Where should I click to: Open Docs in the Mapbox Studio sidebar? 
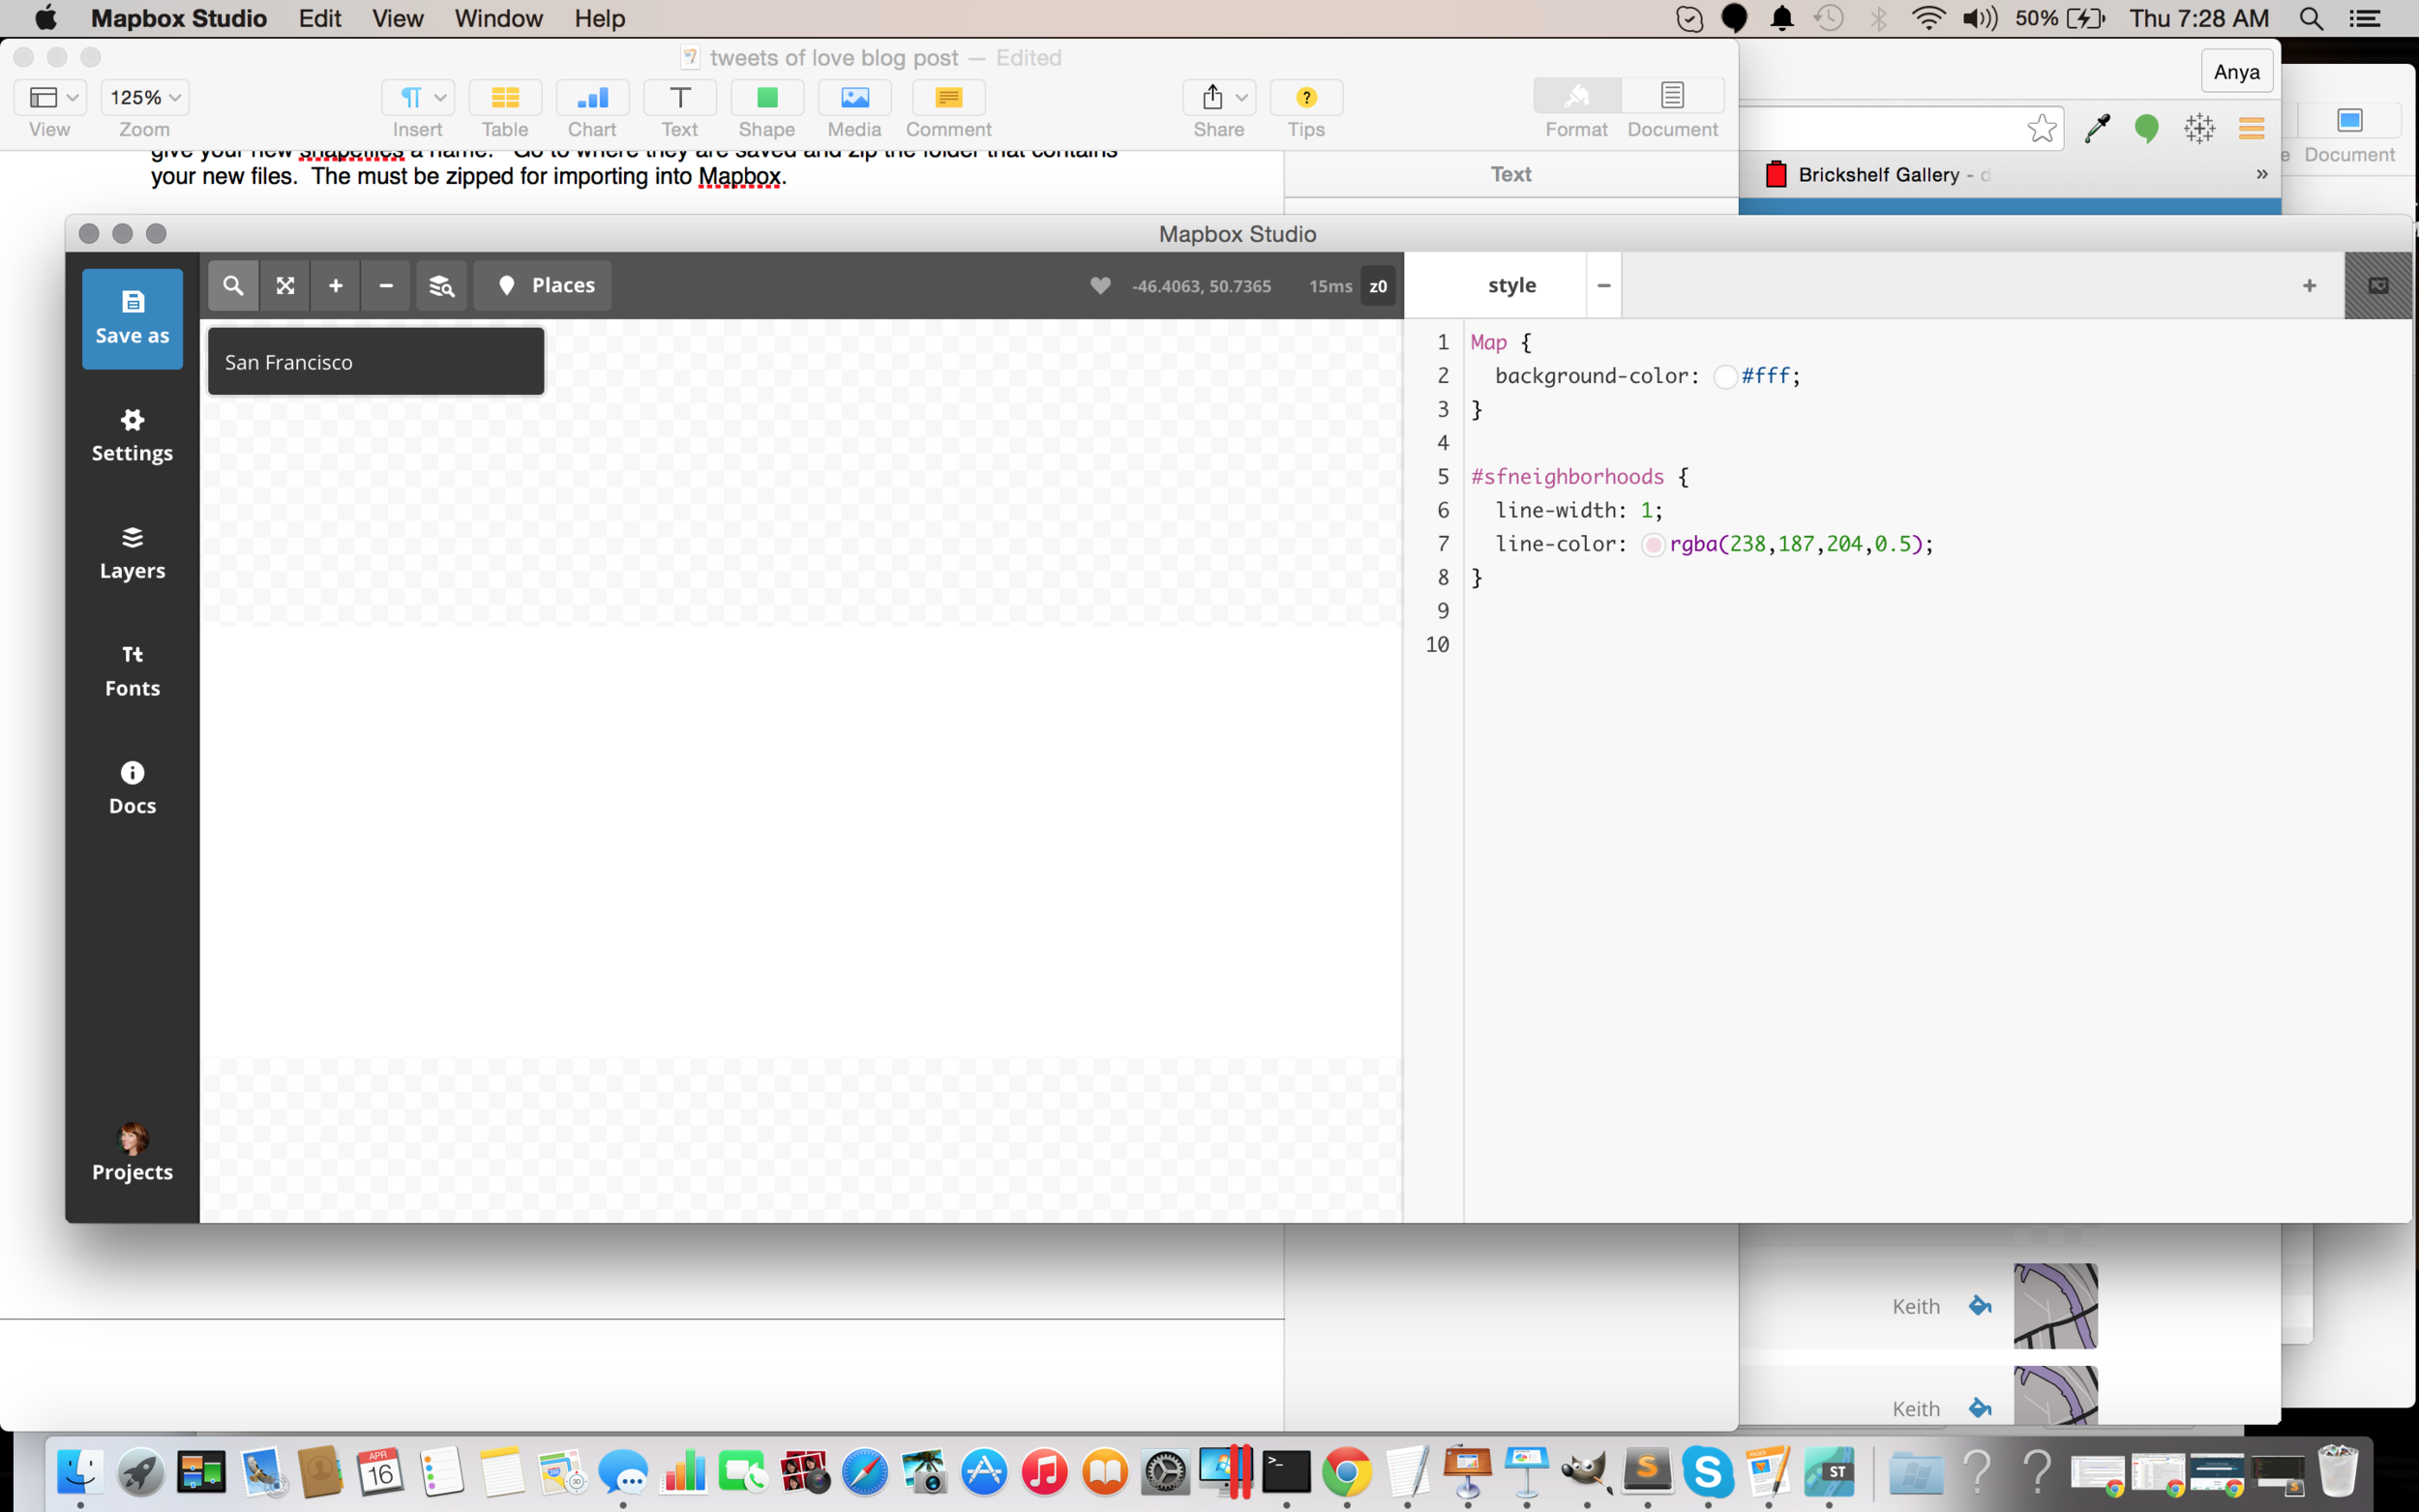coord(132,788)
